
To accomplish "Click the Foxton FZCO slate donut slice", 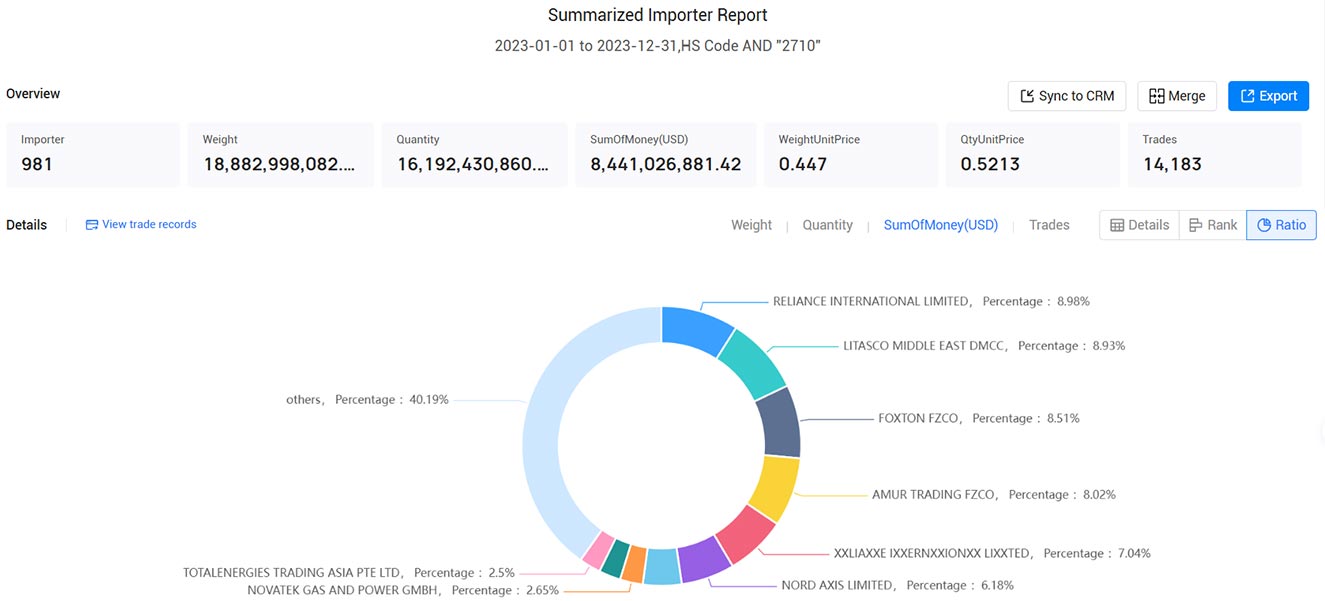I will (779, 422).
